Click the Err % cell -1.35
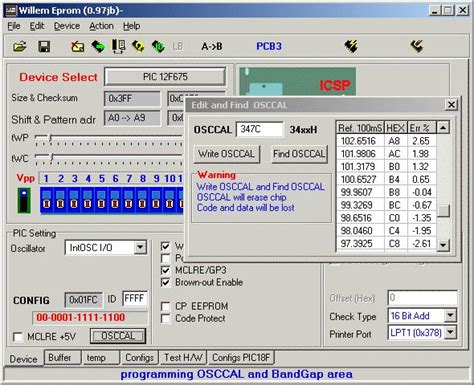474x385 pixels. click(x=422, y=218)
